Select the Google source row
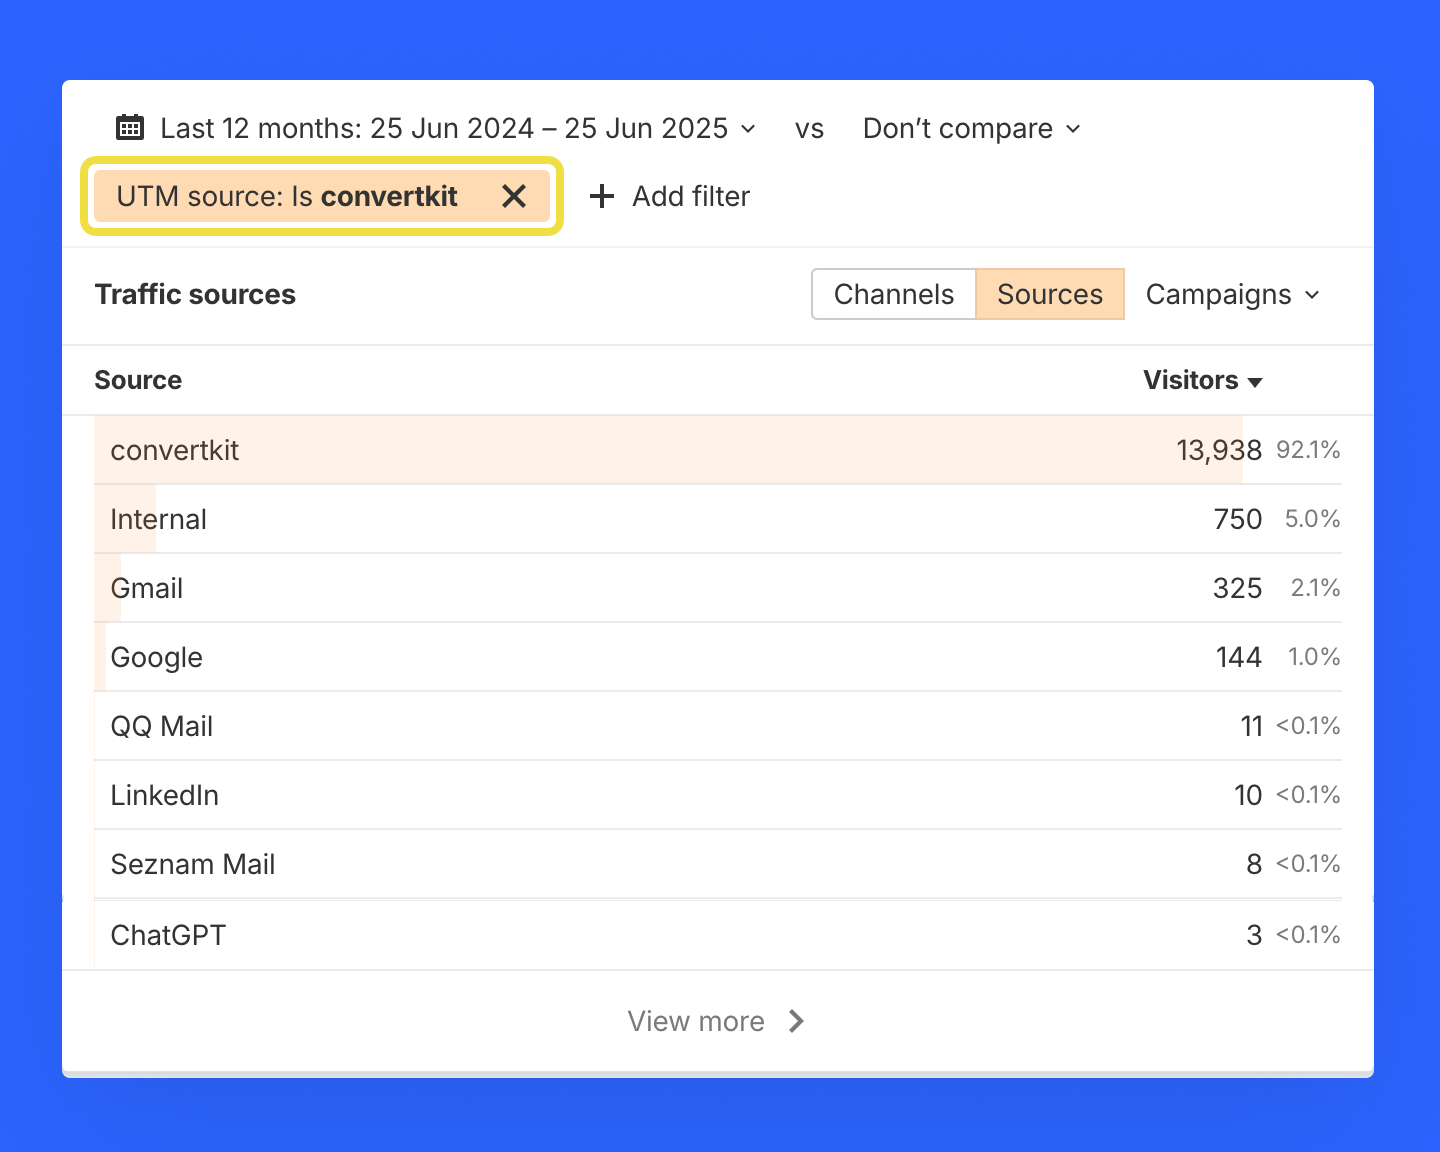This screenshot has width=1440, height=1152. pyautogui.click(x=718, y=657)
